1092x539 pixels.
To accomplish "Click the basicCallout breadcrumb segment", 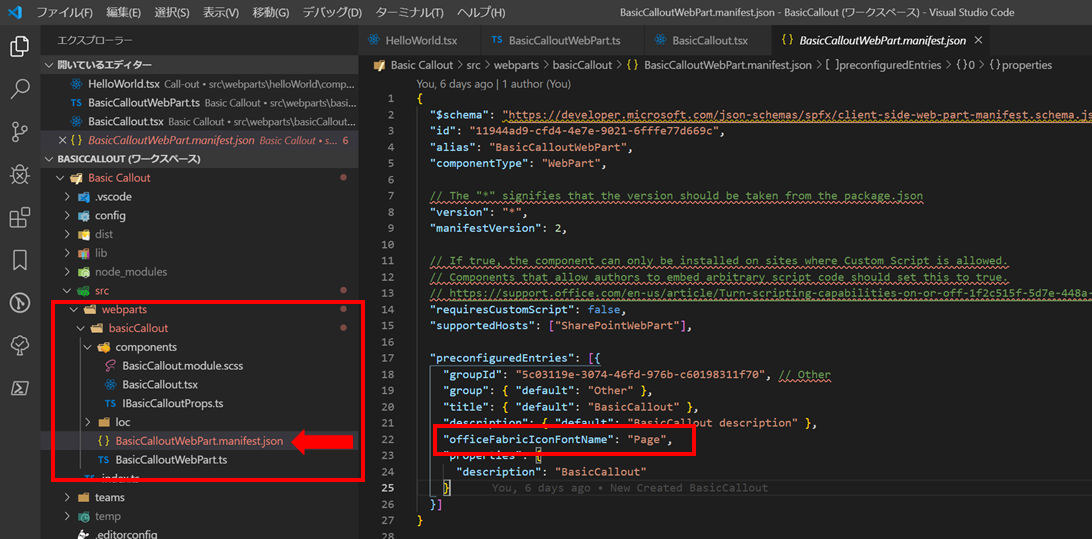I will click(582, 65).
